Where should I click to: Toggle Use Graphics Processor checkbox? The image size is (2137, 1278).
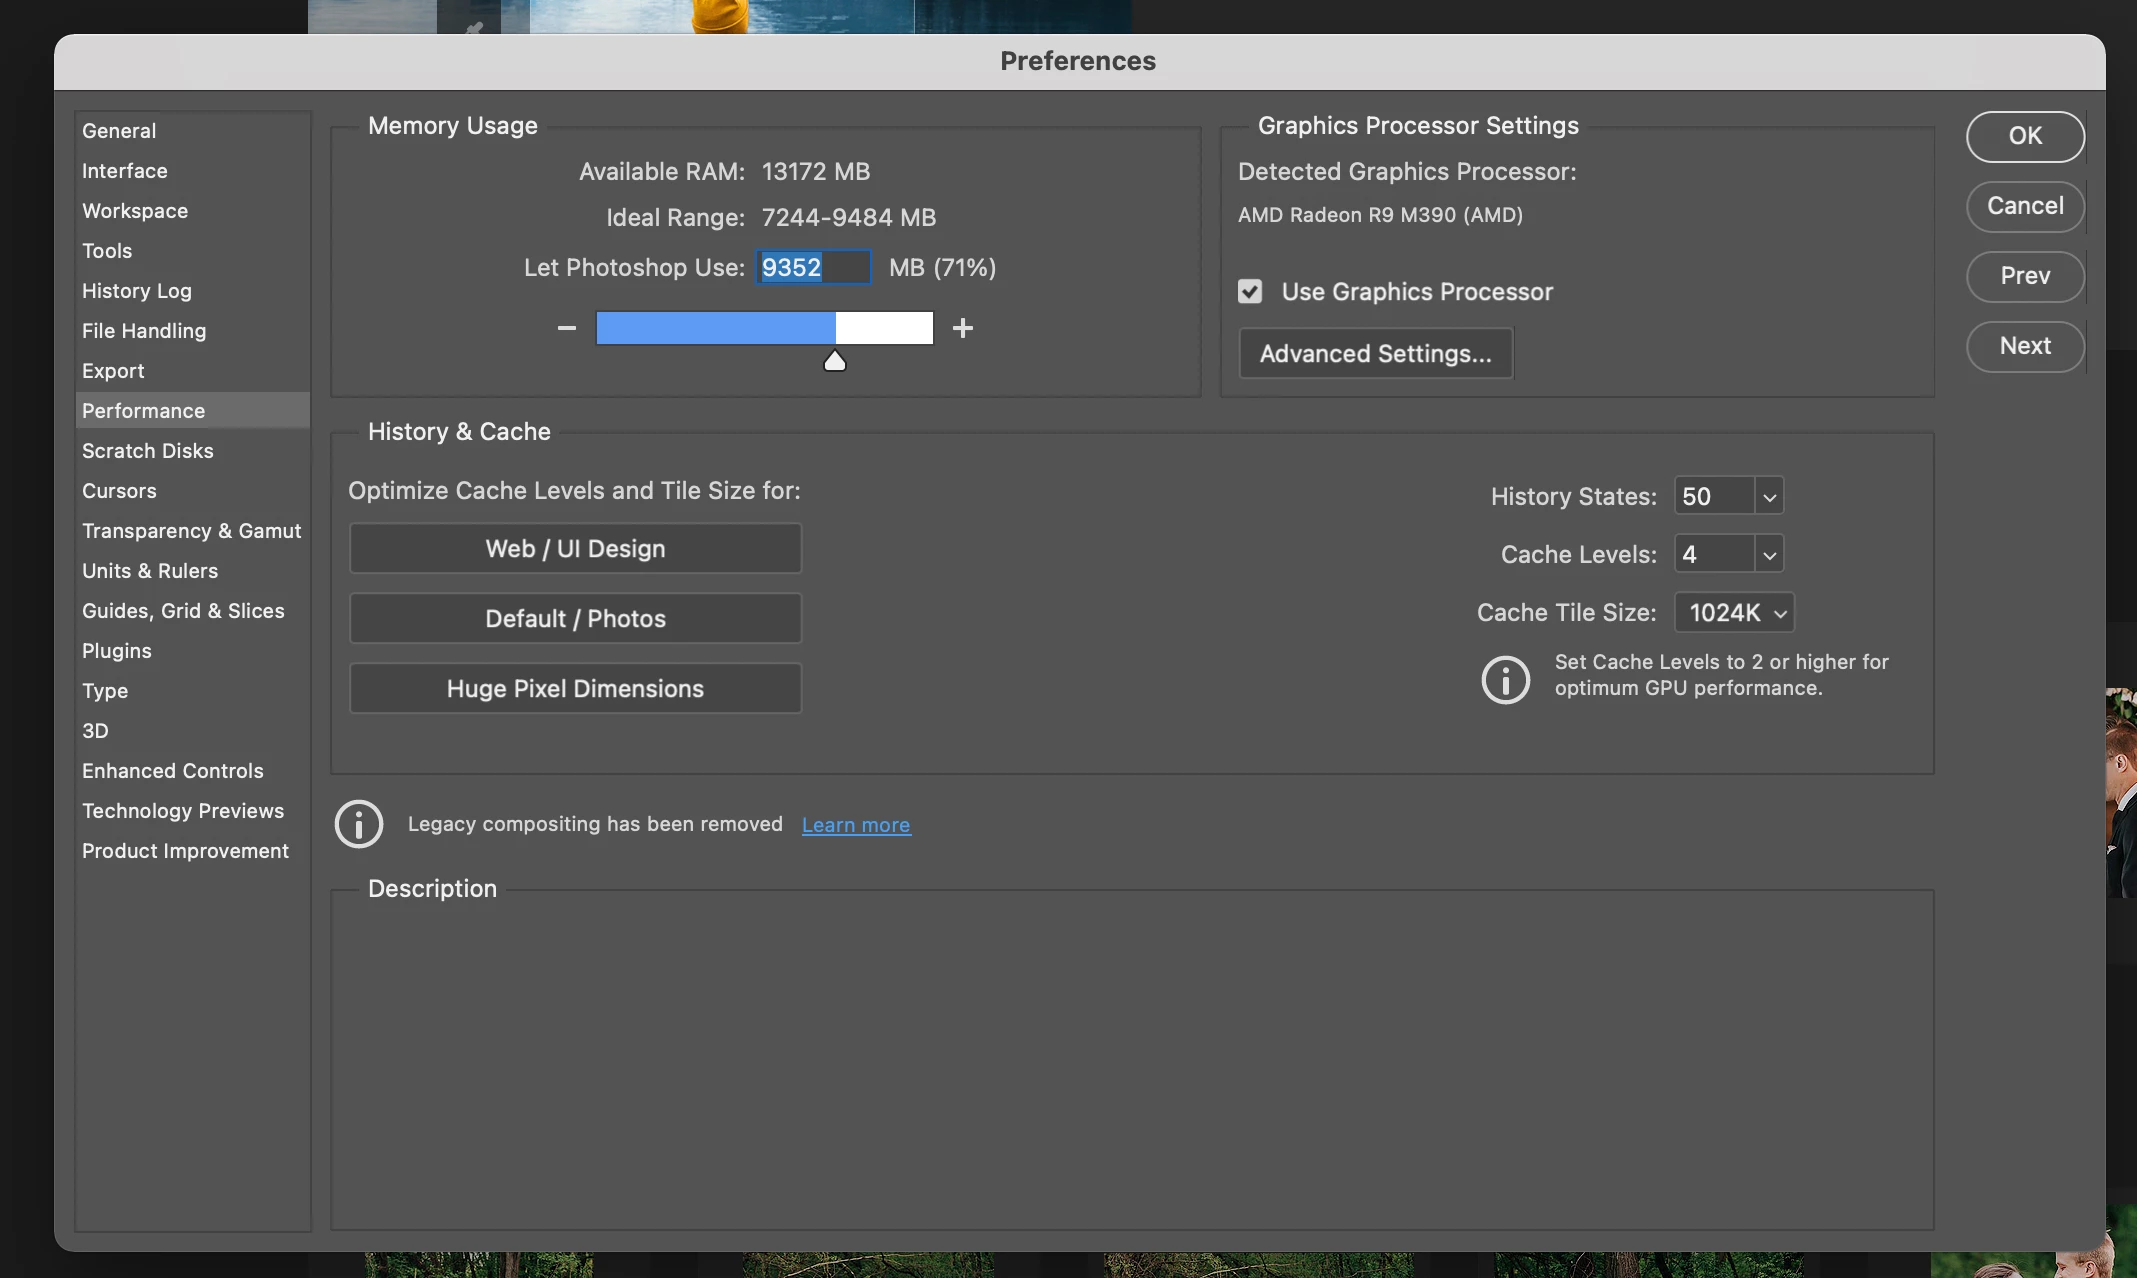coord(1250,291)
